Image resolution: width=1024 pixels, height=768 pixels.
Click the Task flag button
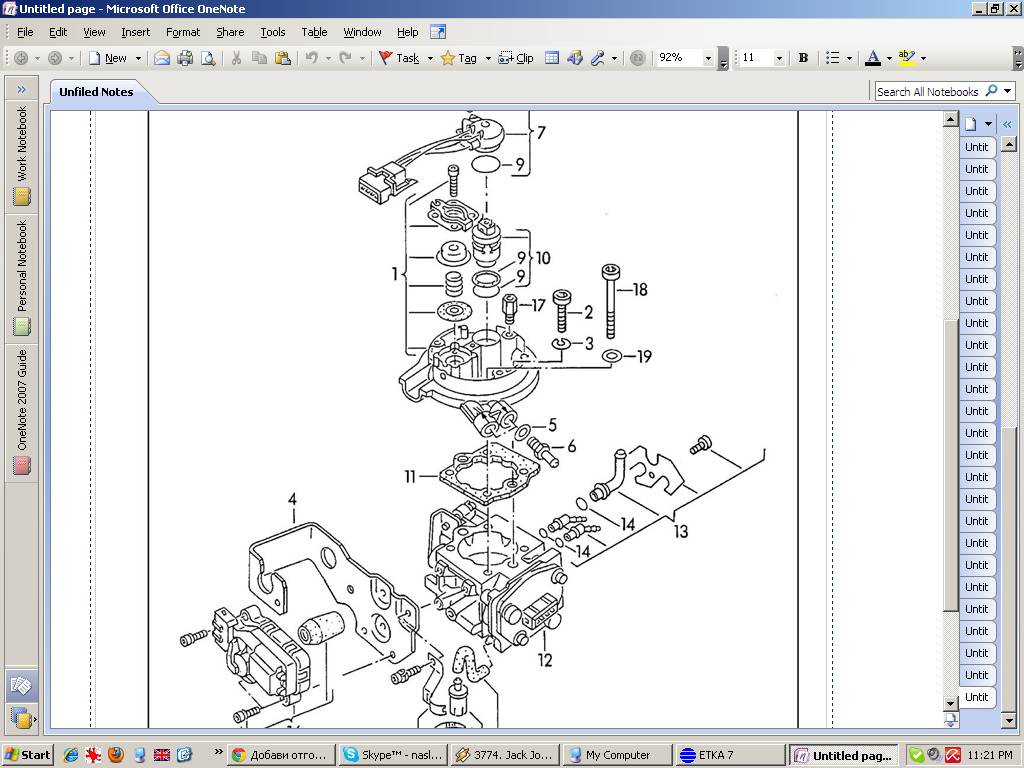pyautogui.click(x=399, y=58)
